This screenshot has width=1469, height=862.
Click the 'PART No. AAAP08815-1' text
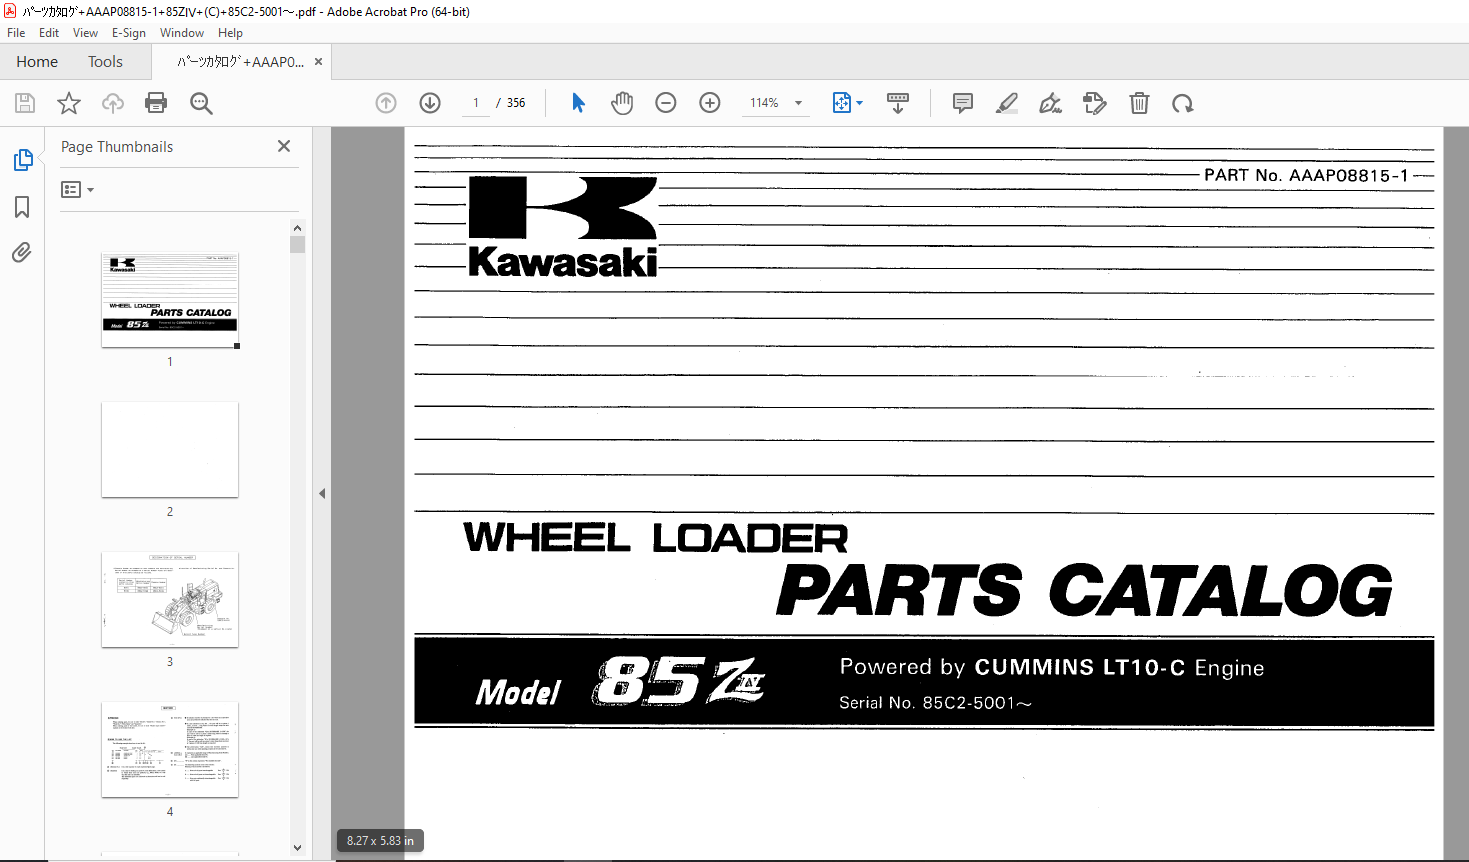(1306, 175)
